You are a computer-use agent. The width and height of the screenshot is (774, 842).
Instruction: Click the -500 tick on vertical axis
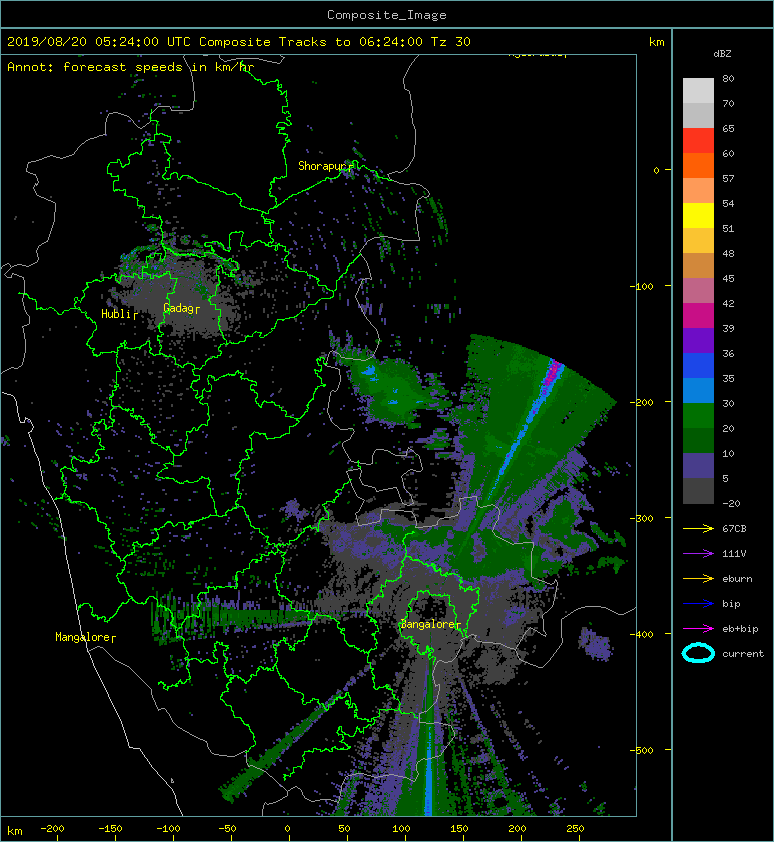(643, 750)
